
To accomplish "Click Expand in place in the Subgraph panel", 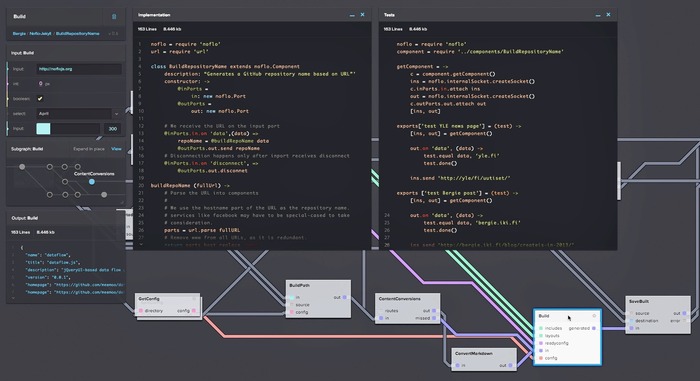I will click(89, 149).
